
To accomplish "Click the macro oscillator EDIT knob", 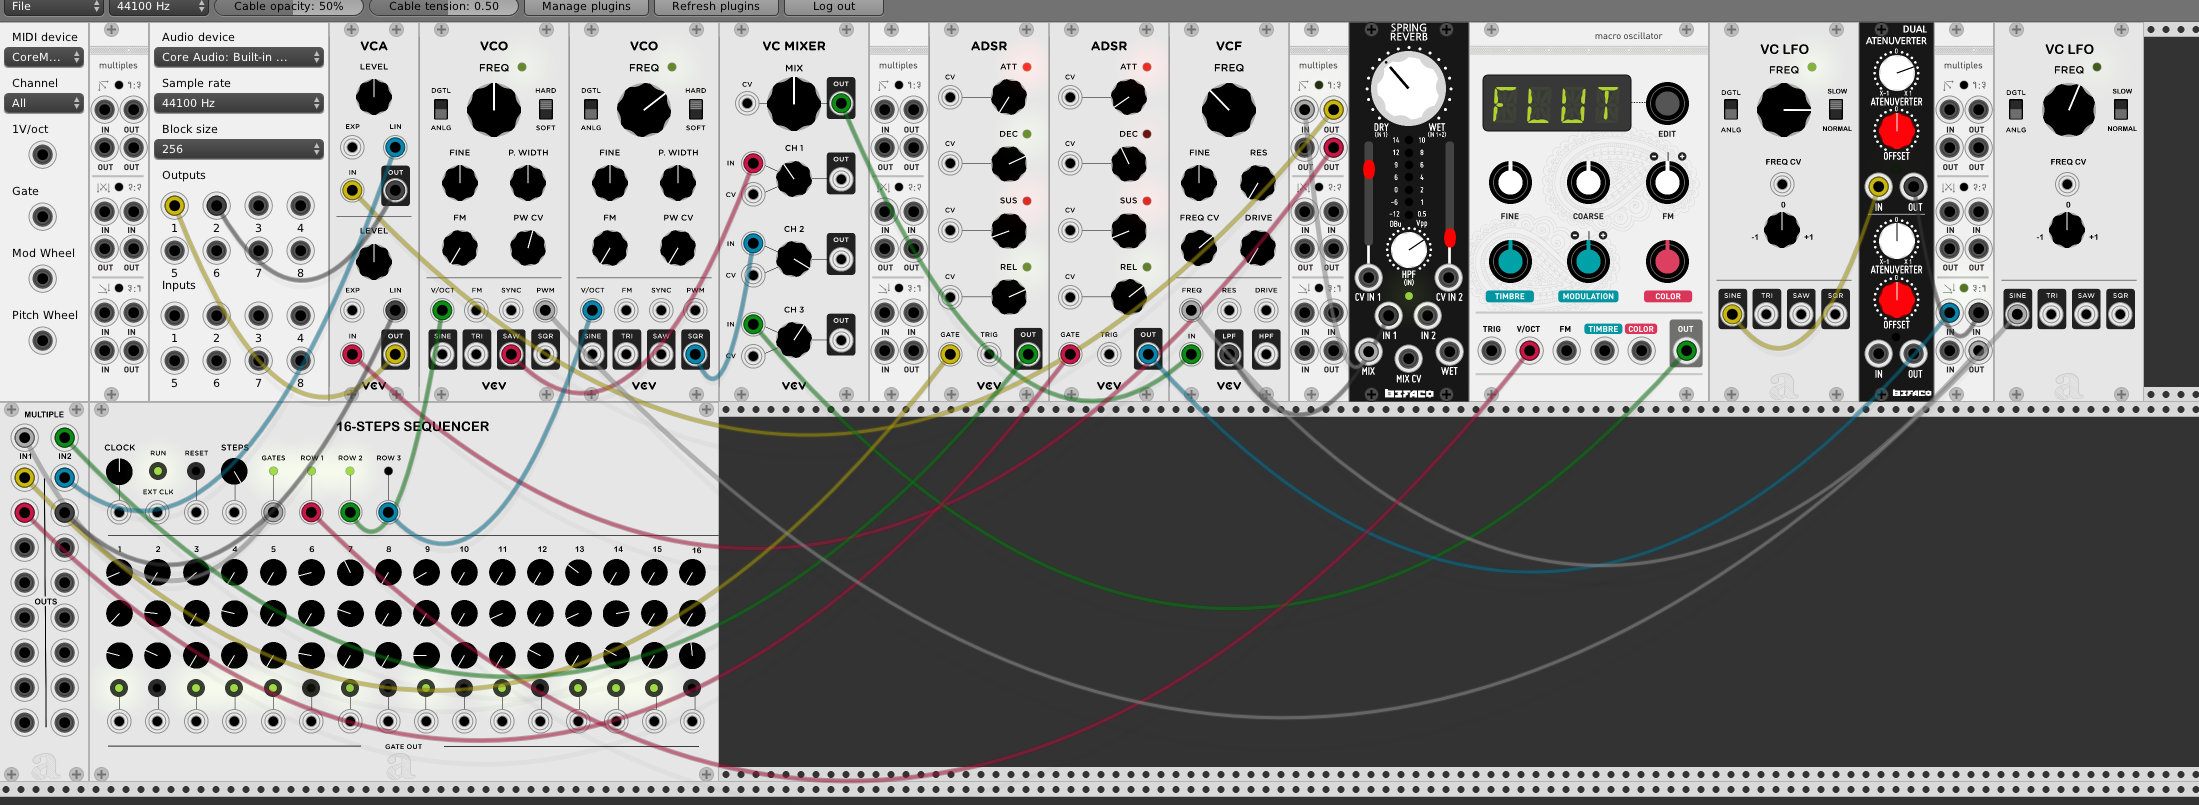I will point(1666,103).
